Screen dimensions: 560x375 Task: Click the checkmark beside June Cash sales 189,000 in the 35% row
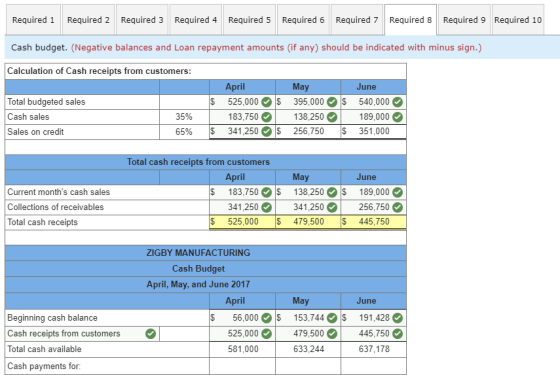pyautogui.click(x=398, y=117)
